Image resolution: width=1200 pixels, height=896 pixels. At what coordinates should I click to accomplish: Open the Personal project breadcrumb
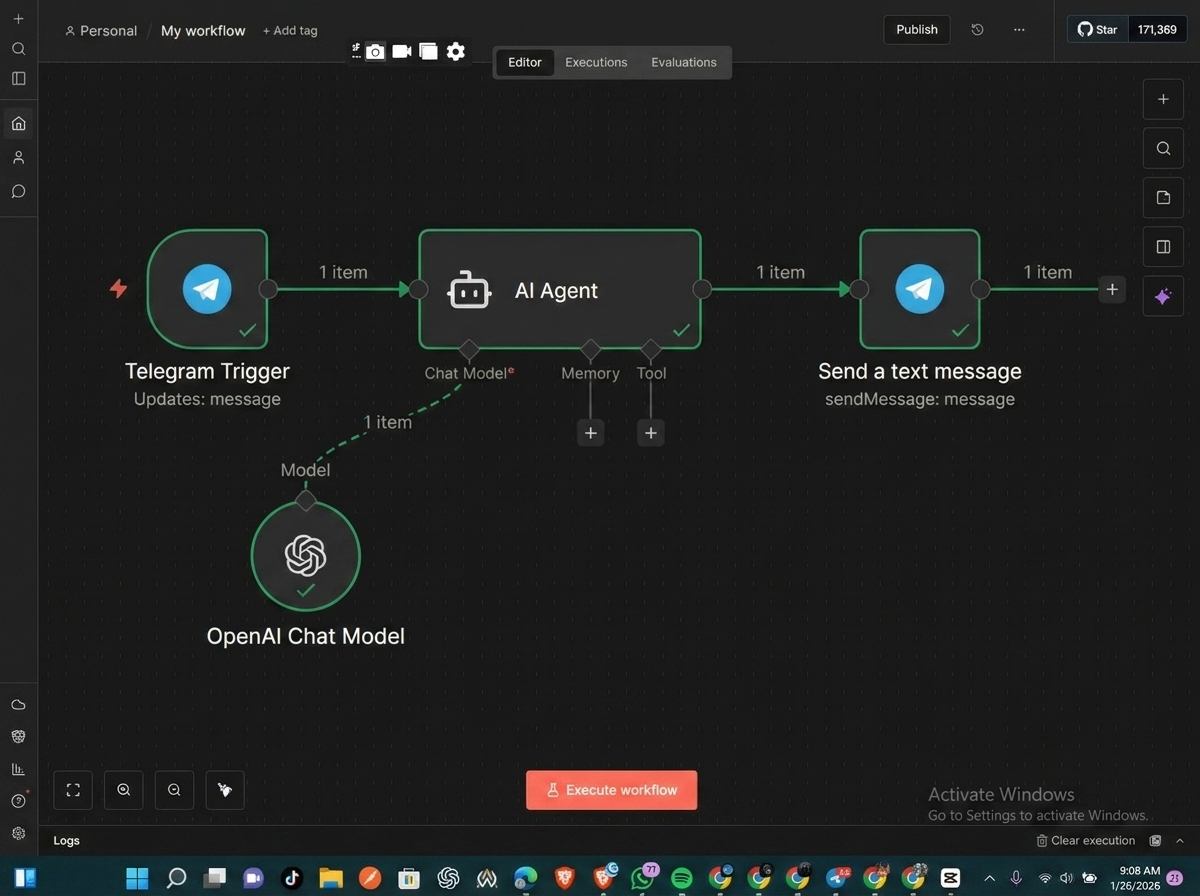pos(101,31)
